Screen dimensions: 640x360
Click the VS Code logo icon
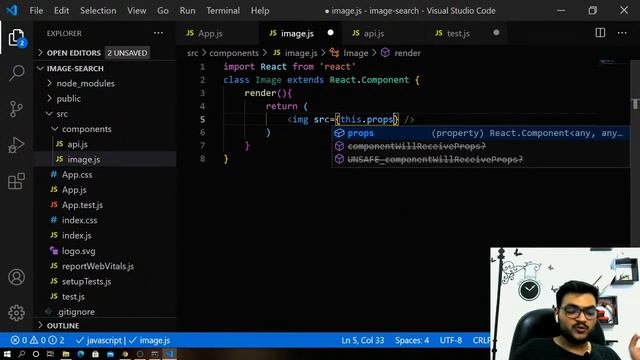click(12, 10)
